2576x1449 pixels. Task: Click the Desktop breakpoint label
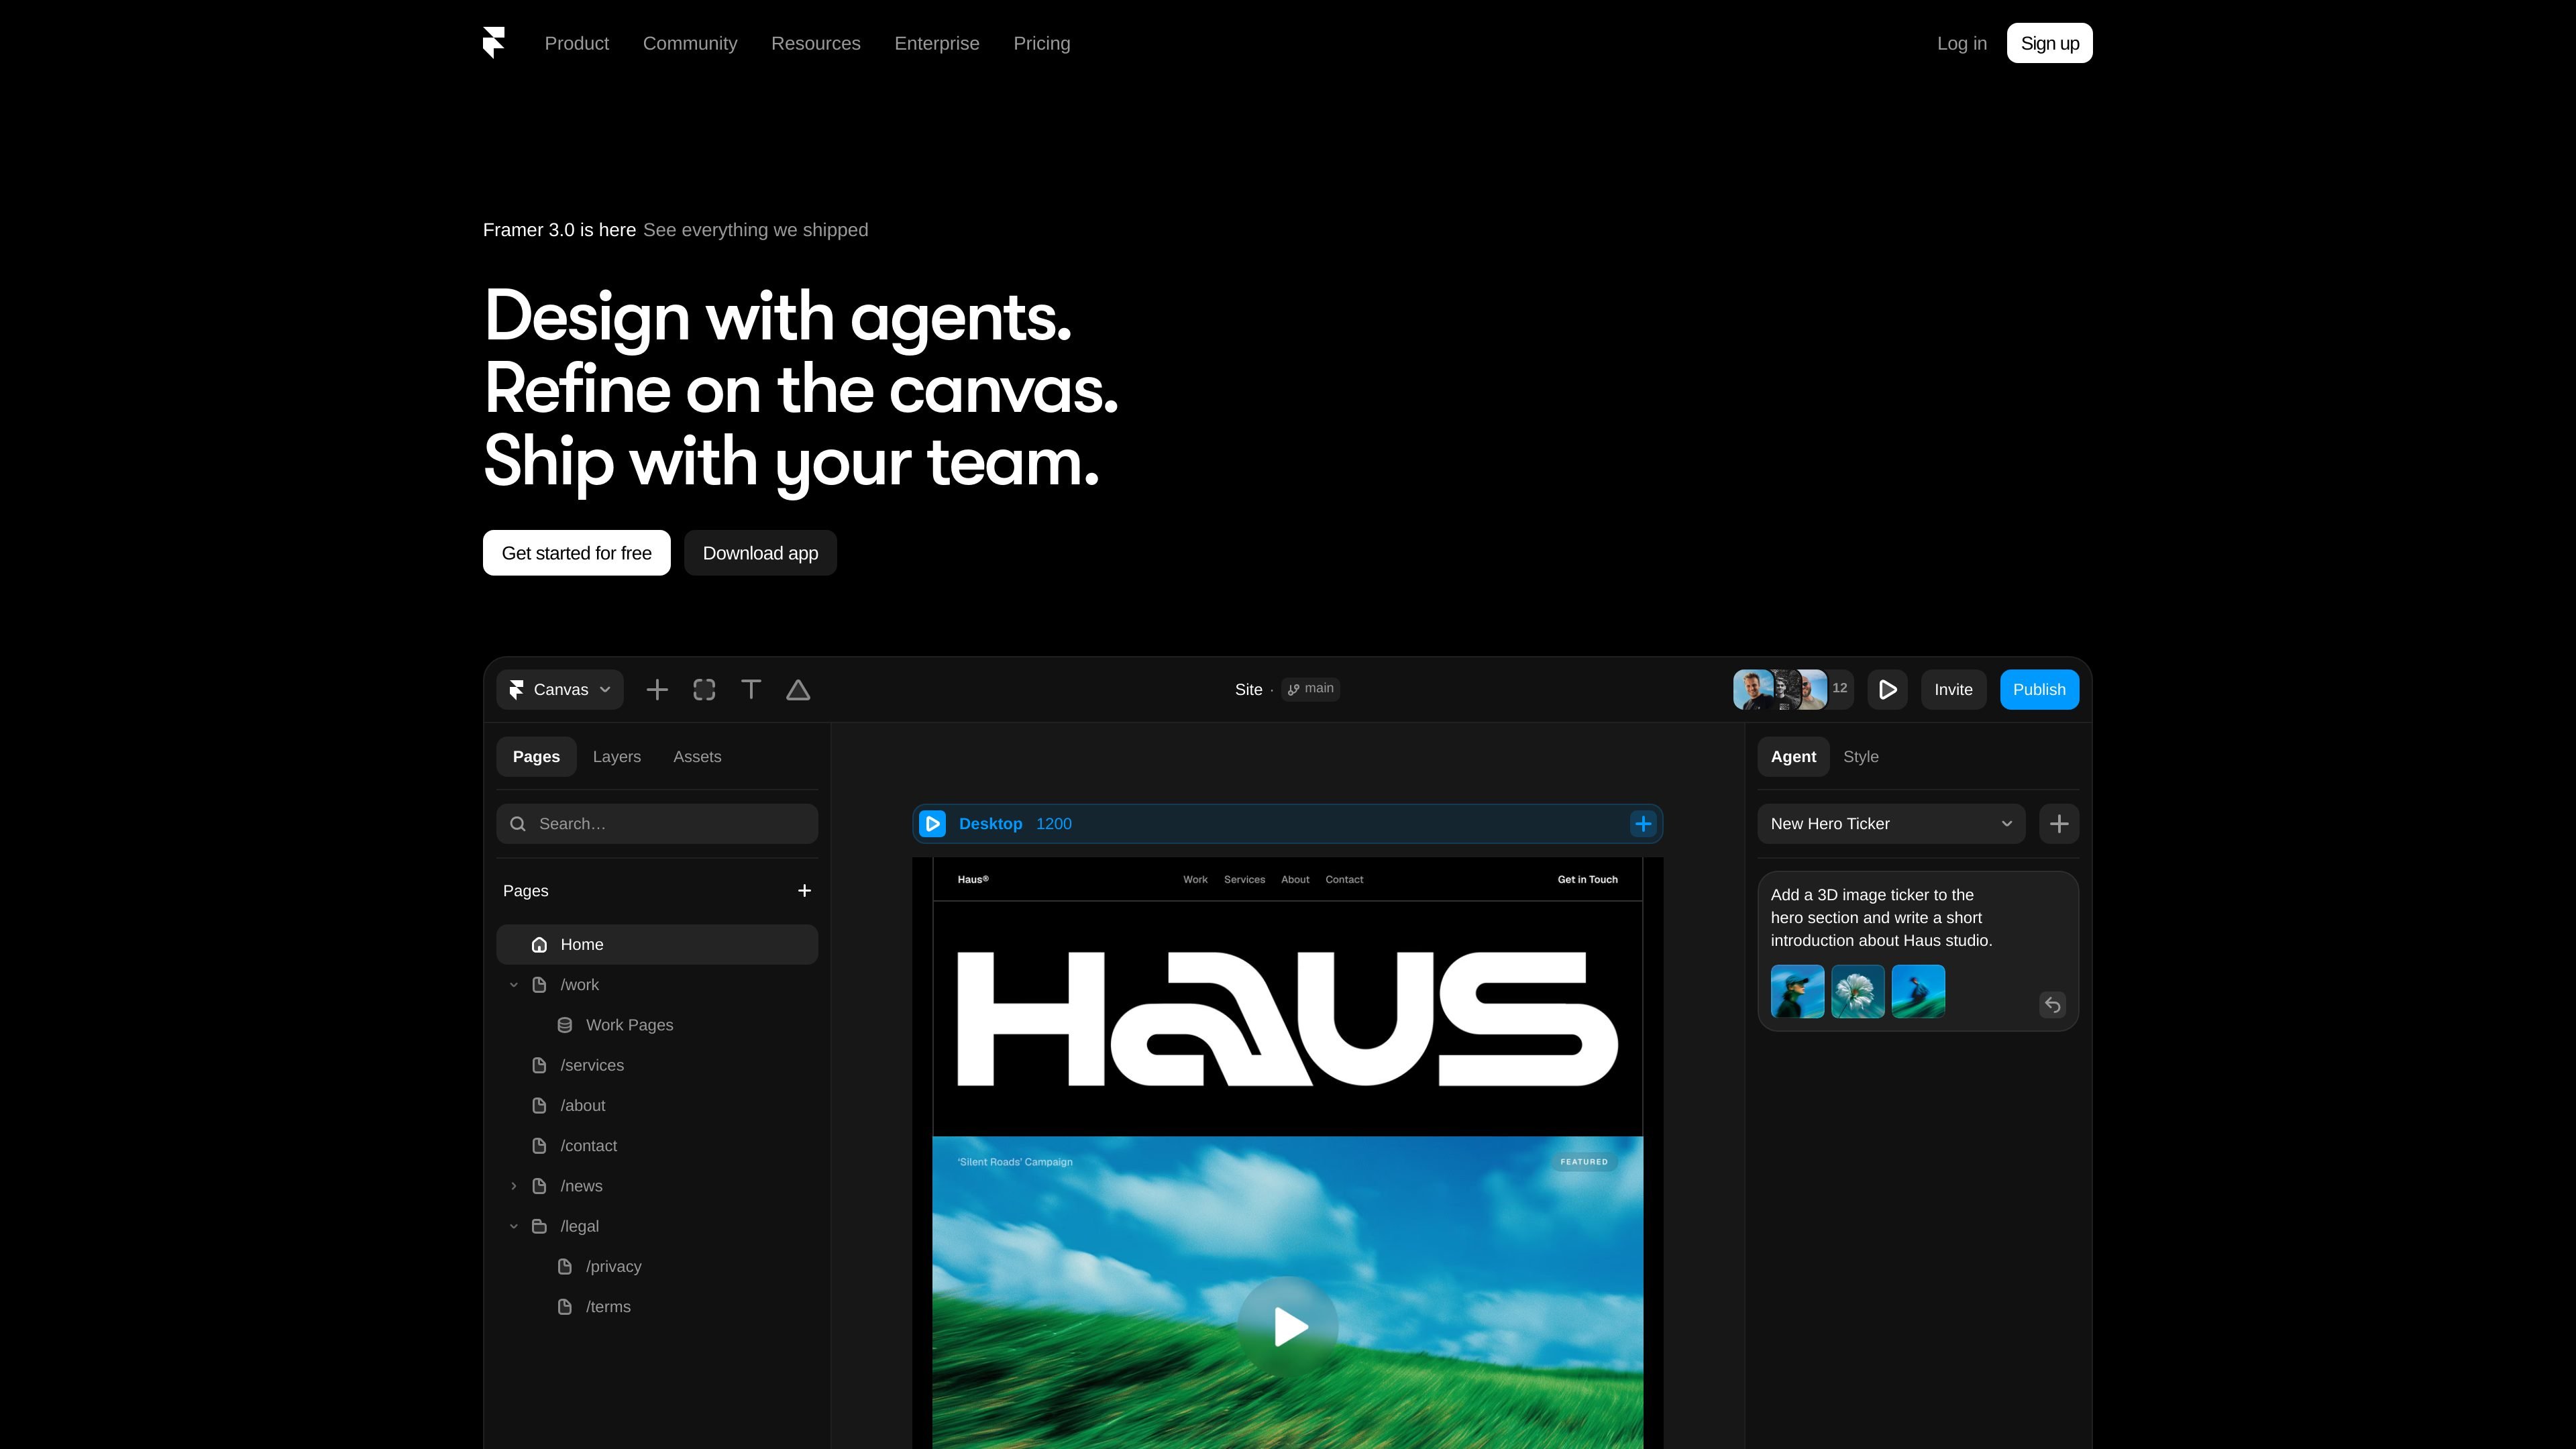[990, 824]
